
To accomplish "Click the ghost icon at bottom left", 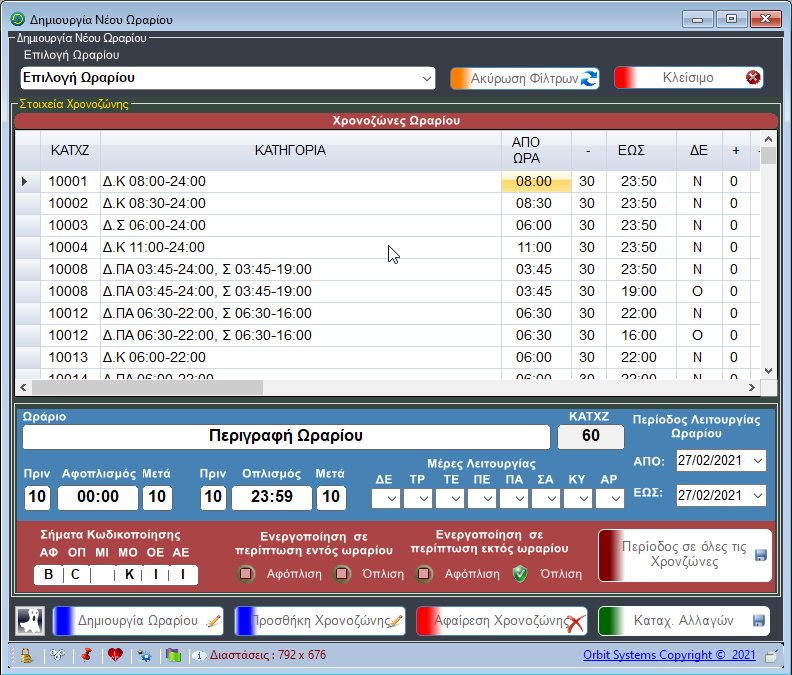I will pyautogui.click(x=30, y=620).
